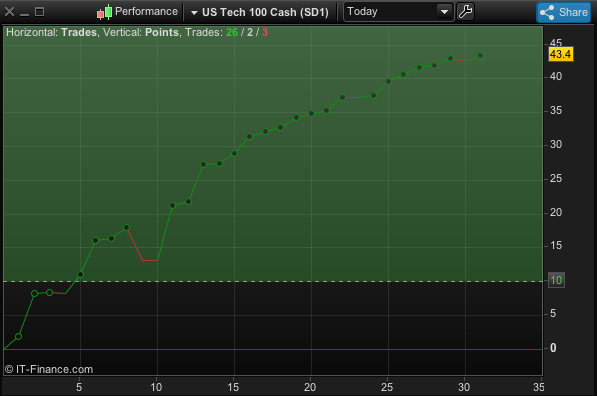This screenshot has height=396, width=597.
Task: Click the Share button
Action: (563, 12)
